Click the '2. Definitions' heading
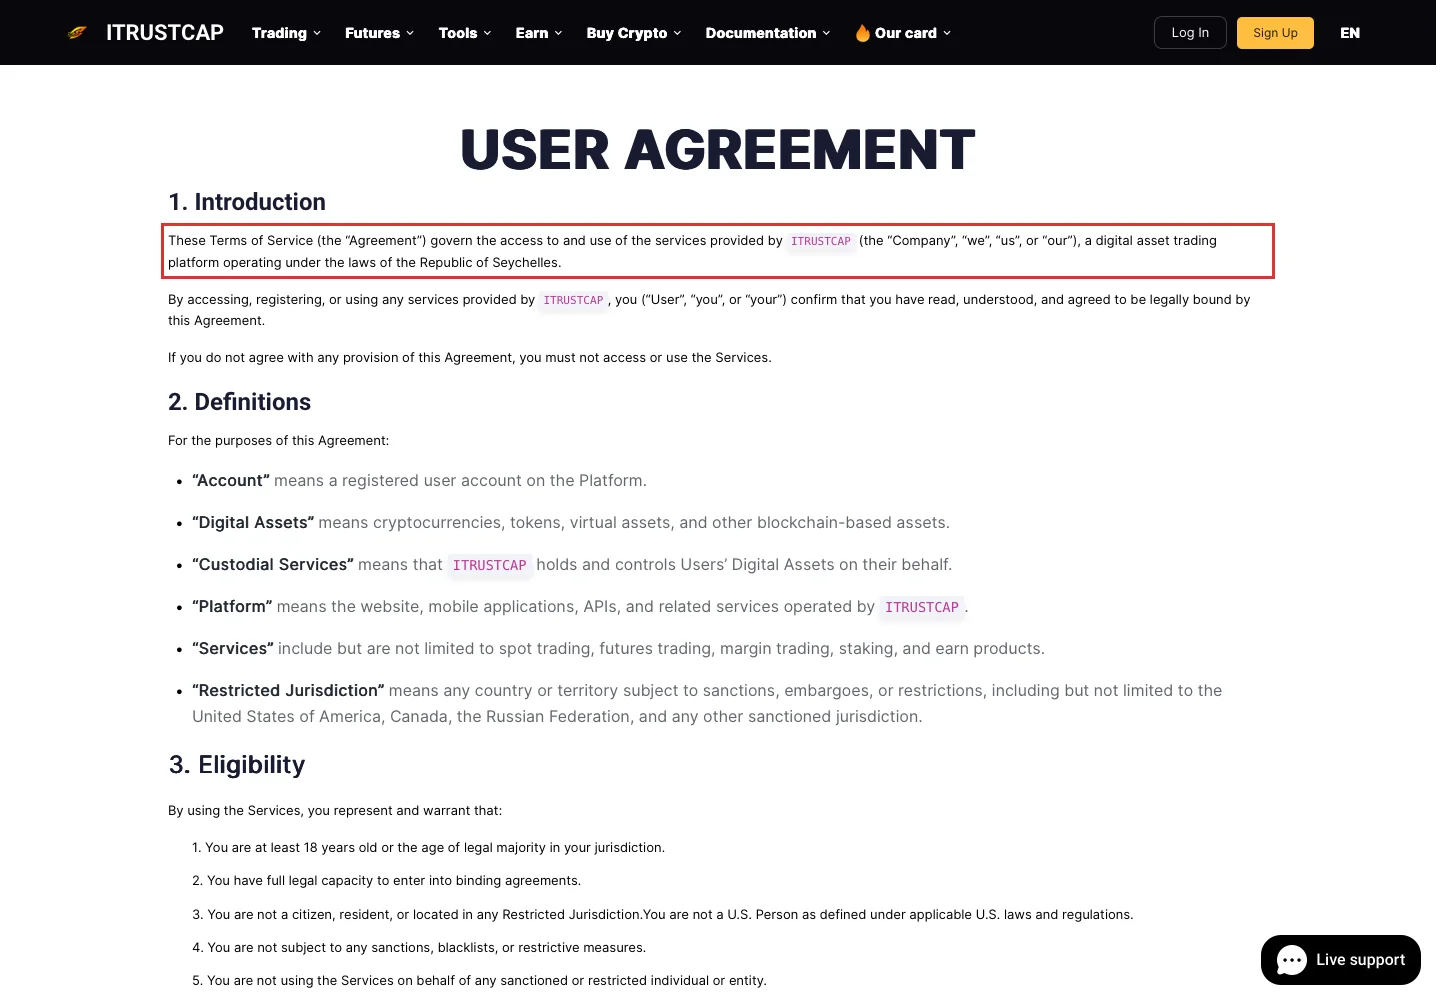Viewport: 1440px width, 1000px height. click(240, 402)
